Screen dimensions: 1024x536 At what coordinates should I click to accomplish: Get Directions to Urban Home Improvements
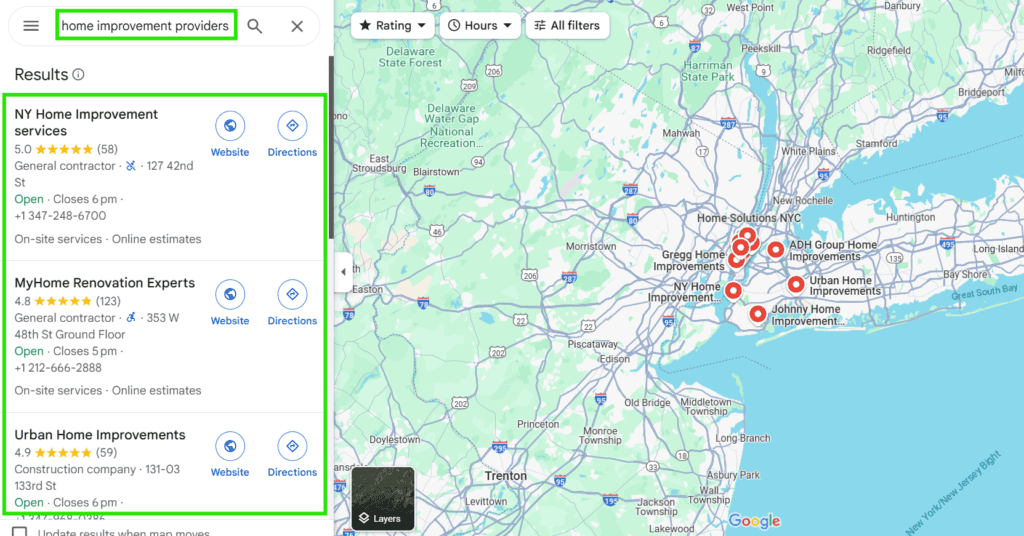click(x=292, y=454)
